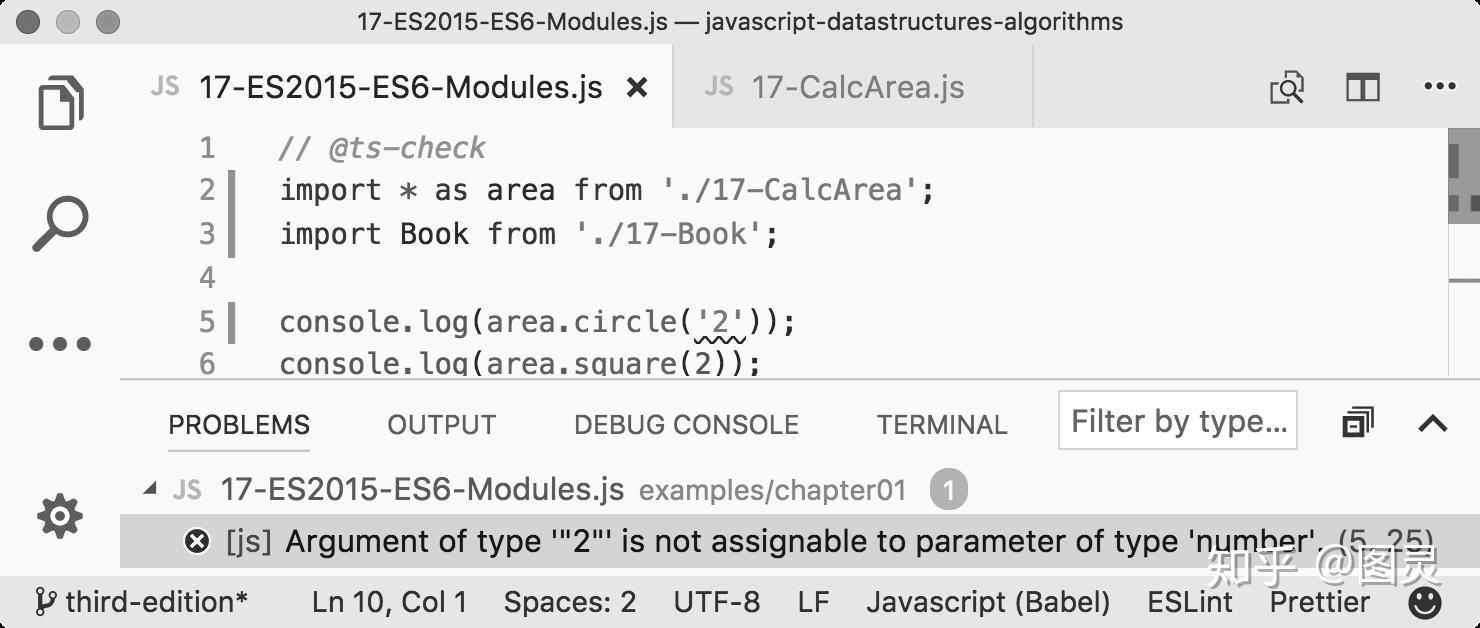Open the language mode picker 'Javascript (Babel)'

(x=988, y=602)
